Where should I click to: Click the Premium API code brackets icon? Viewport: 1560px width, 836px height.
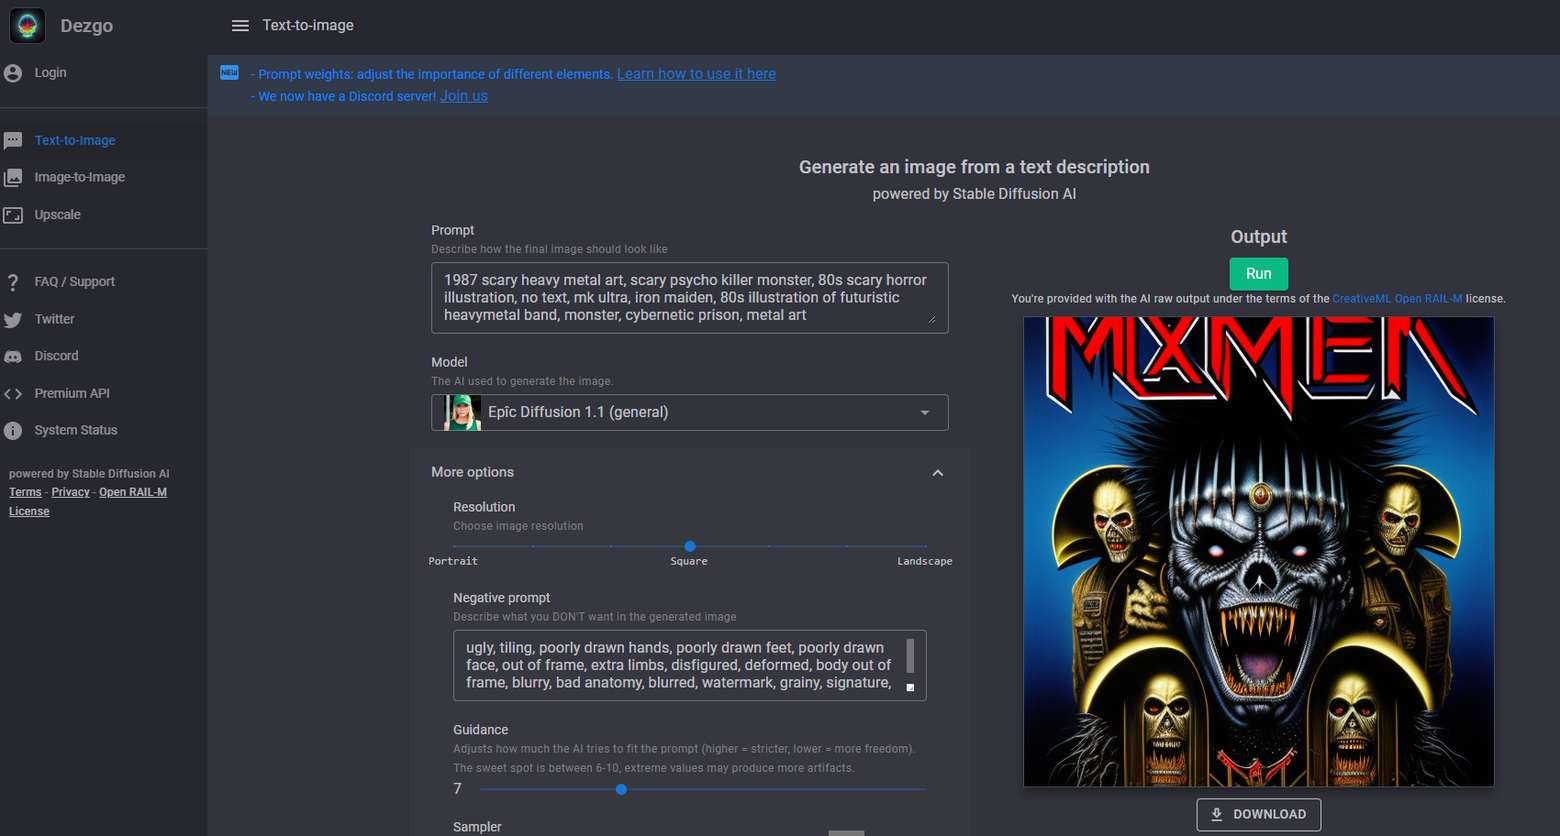click(x=13, y=394)
